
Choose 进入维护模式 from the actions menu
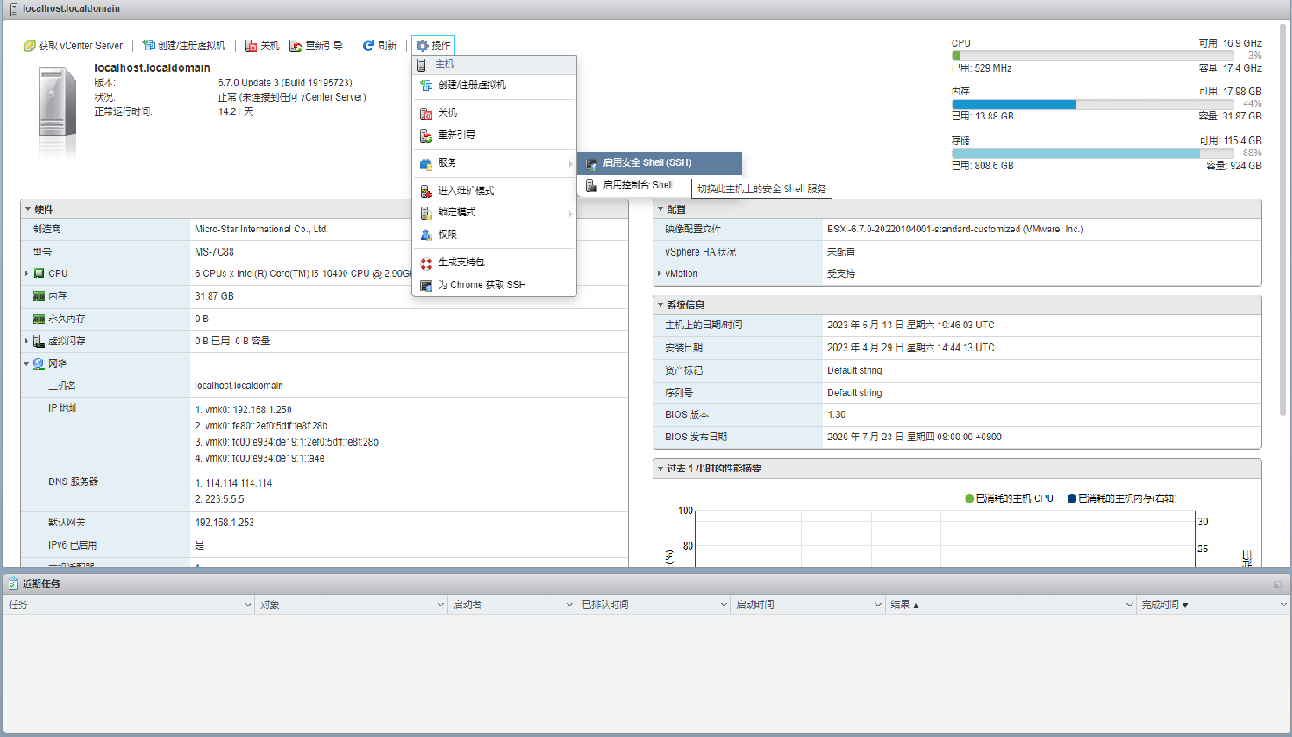coord(494,191)
